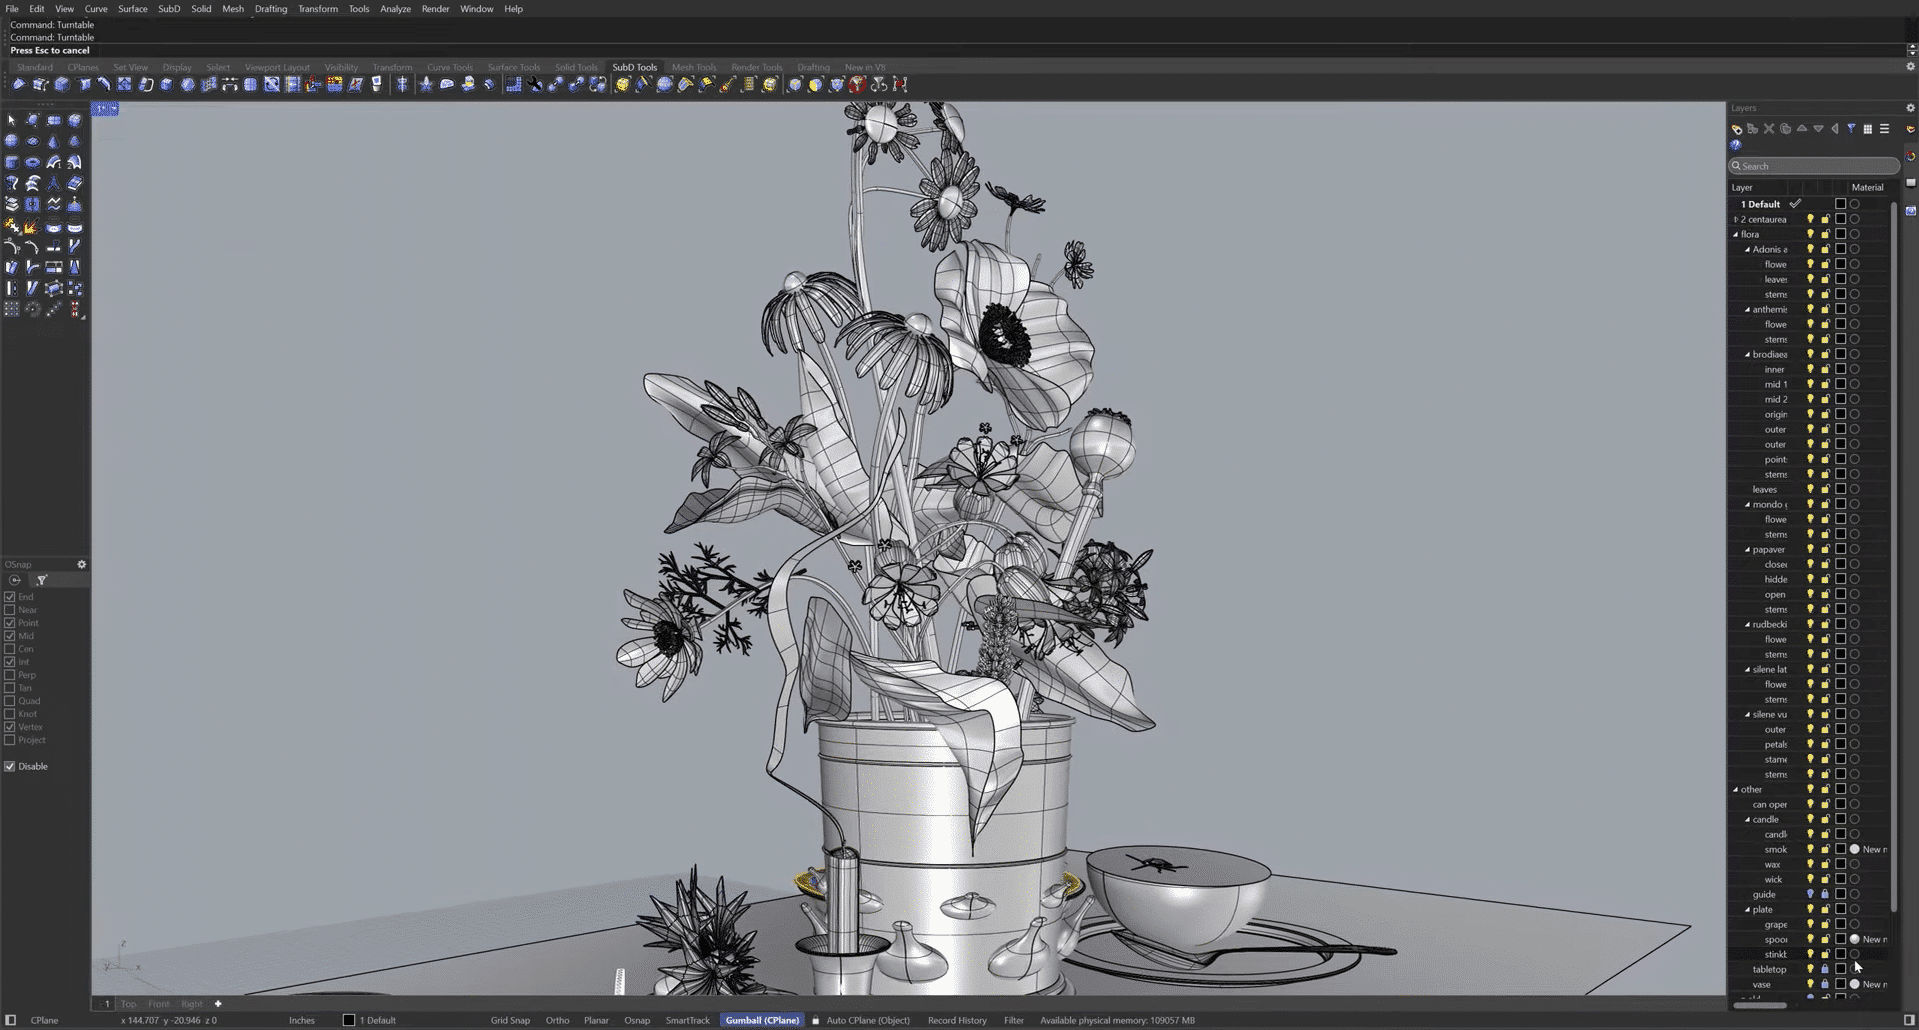Collapse the brodiaea sublayer group
This screenshot has width=1919, height=1030.
tap(1748, 354)
